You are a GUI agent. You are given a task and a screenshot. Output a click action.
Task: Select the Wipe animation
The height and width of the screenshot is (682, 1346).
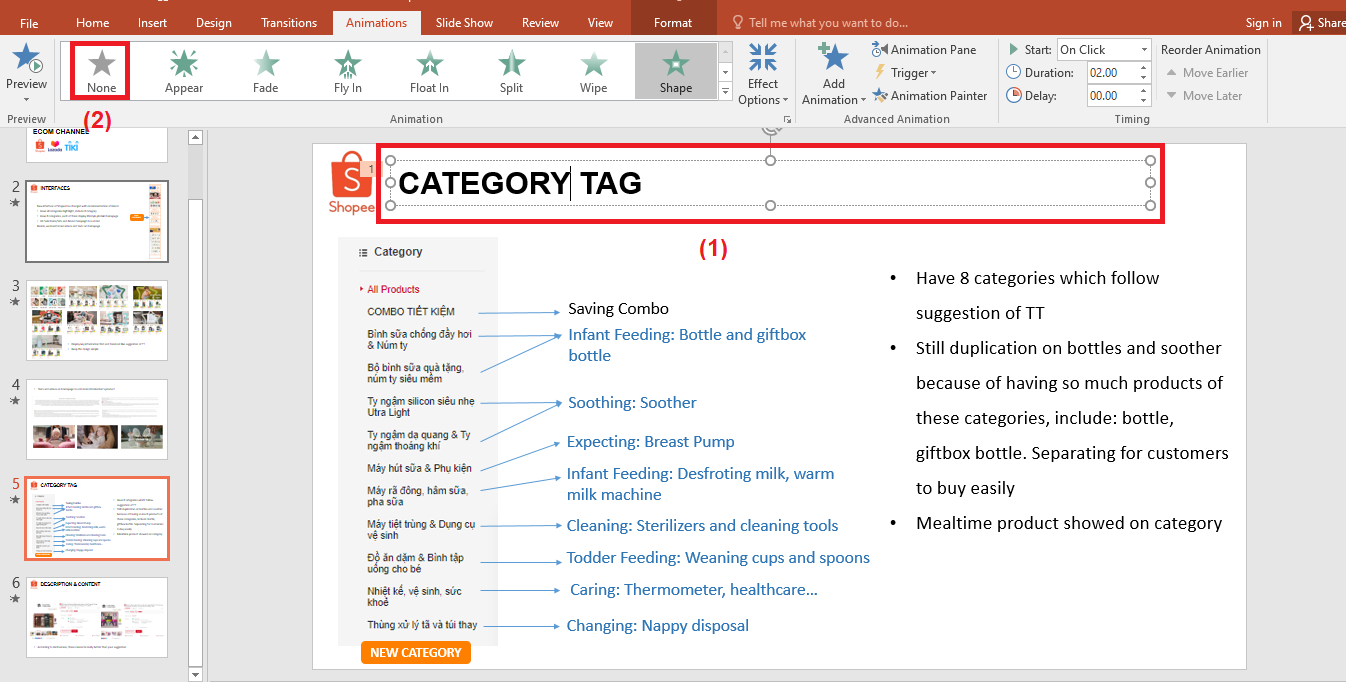pyautogui.click(x=592, y=70)
